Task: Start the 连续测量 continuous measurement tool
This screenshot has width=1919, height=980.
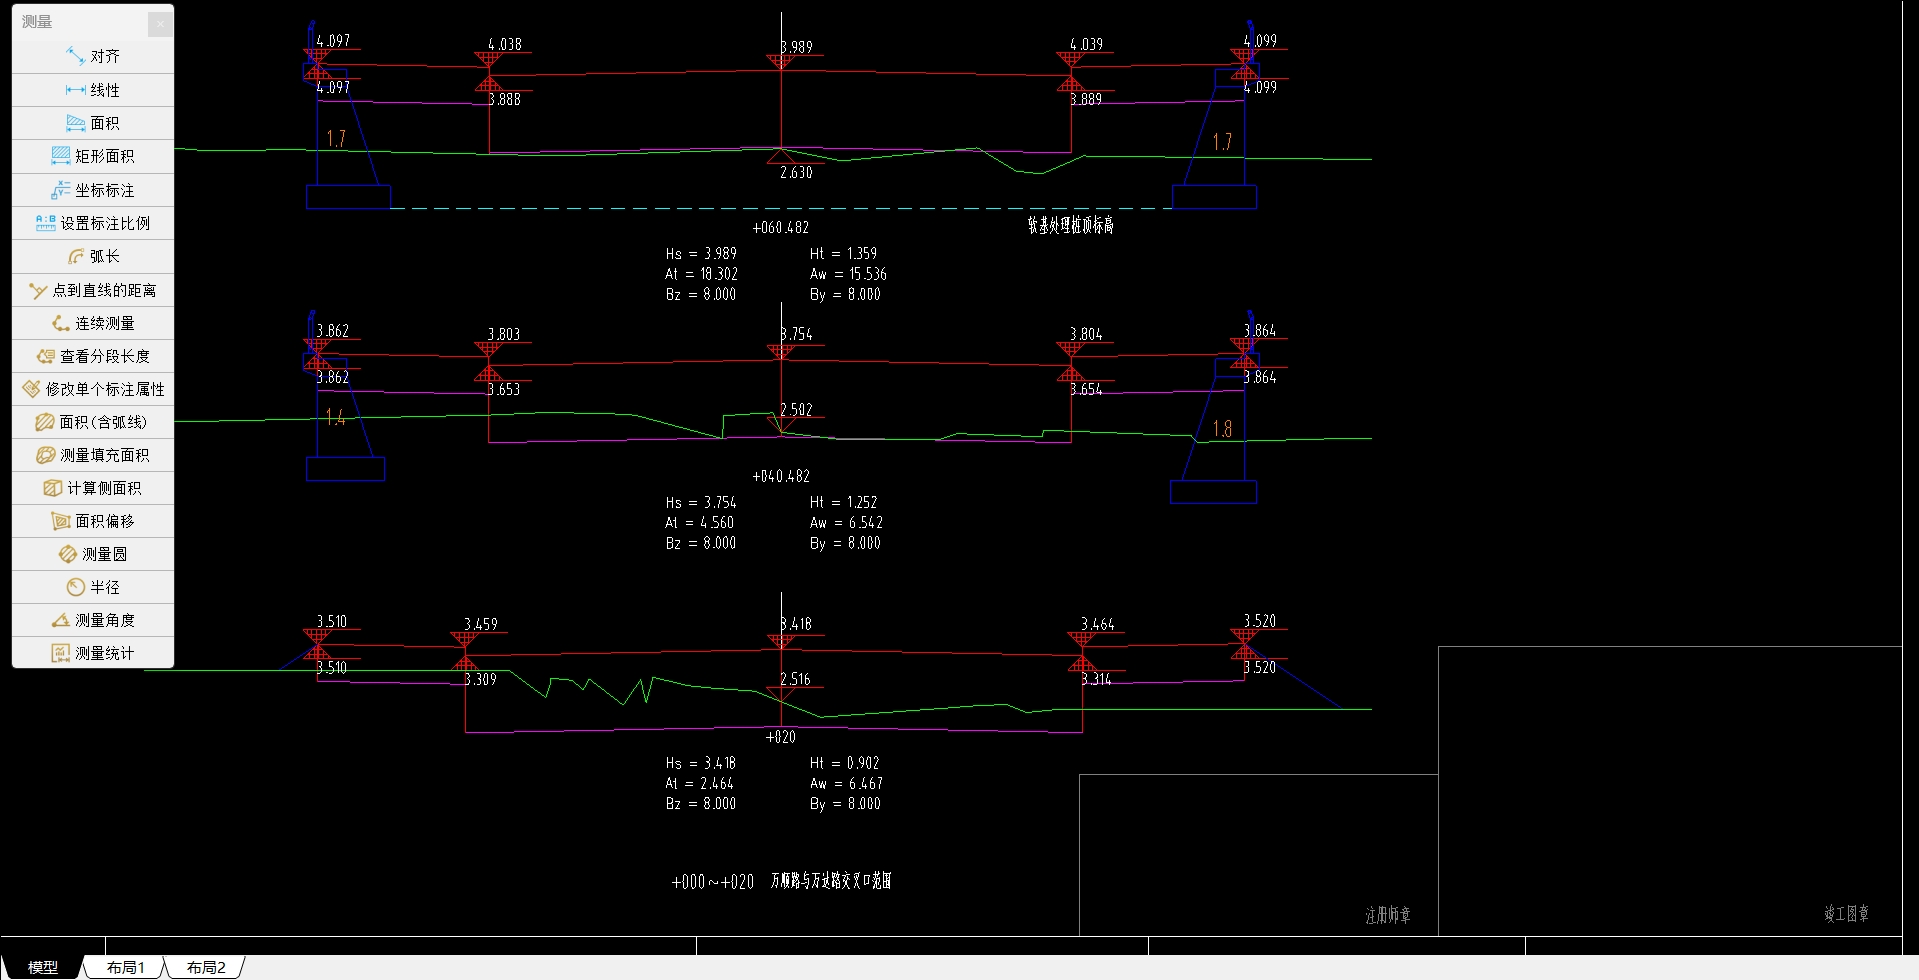Action: pos(93,323)
